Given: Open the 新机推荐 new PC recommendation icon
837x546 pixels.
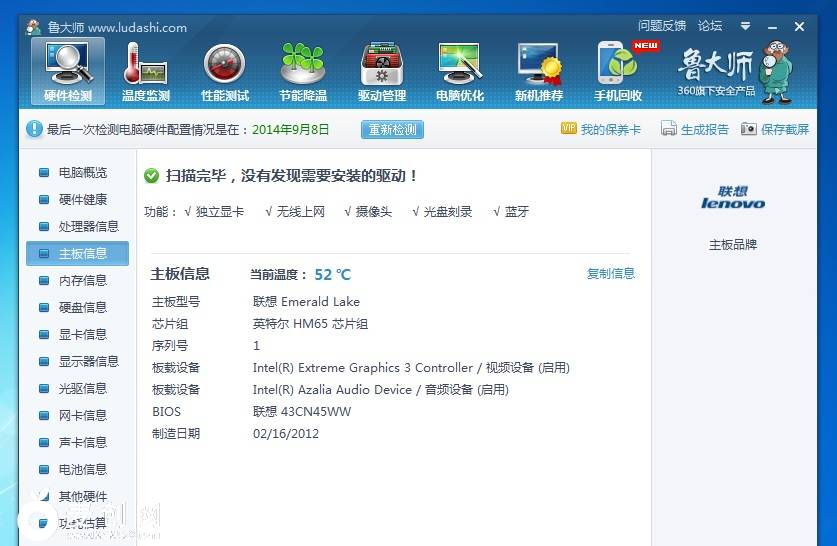Looking at the screenshot, I should click(x=538, y=71).
